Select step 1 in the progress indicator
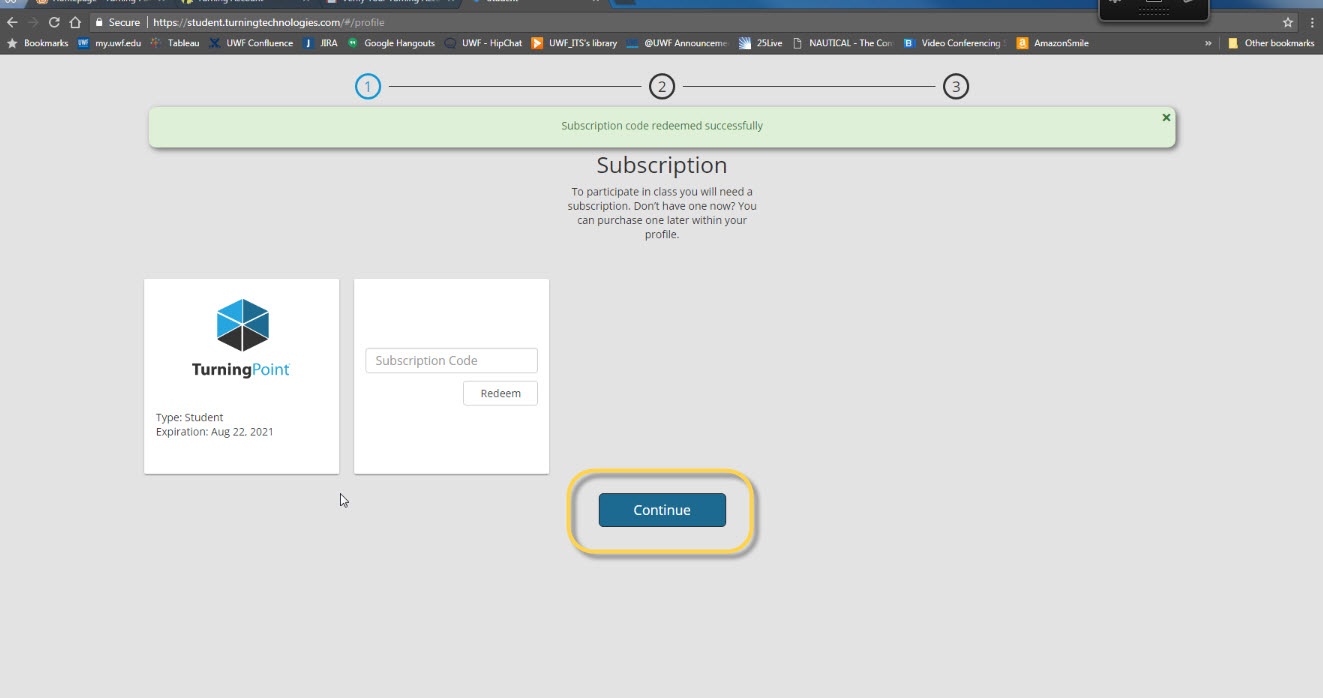This screenshot has width=1323, height=698. coord(368,87)
